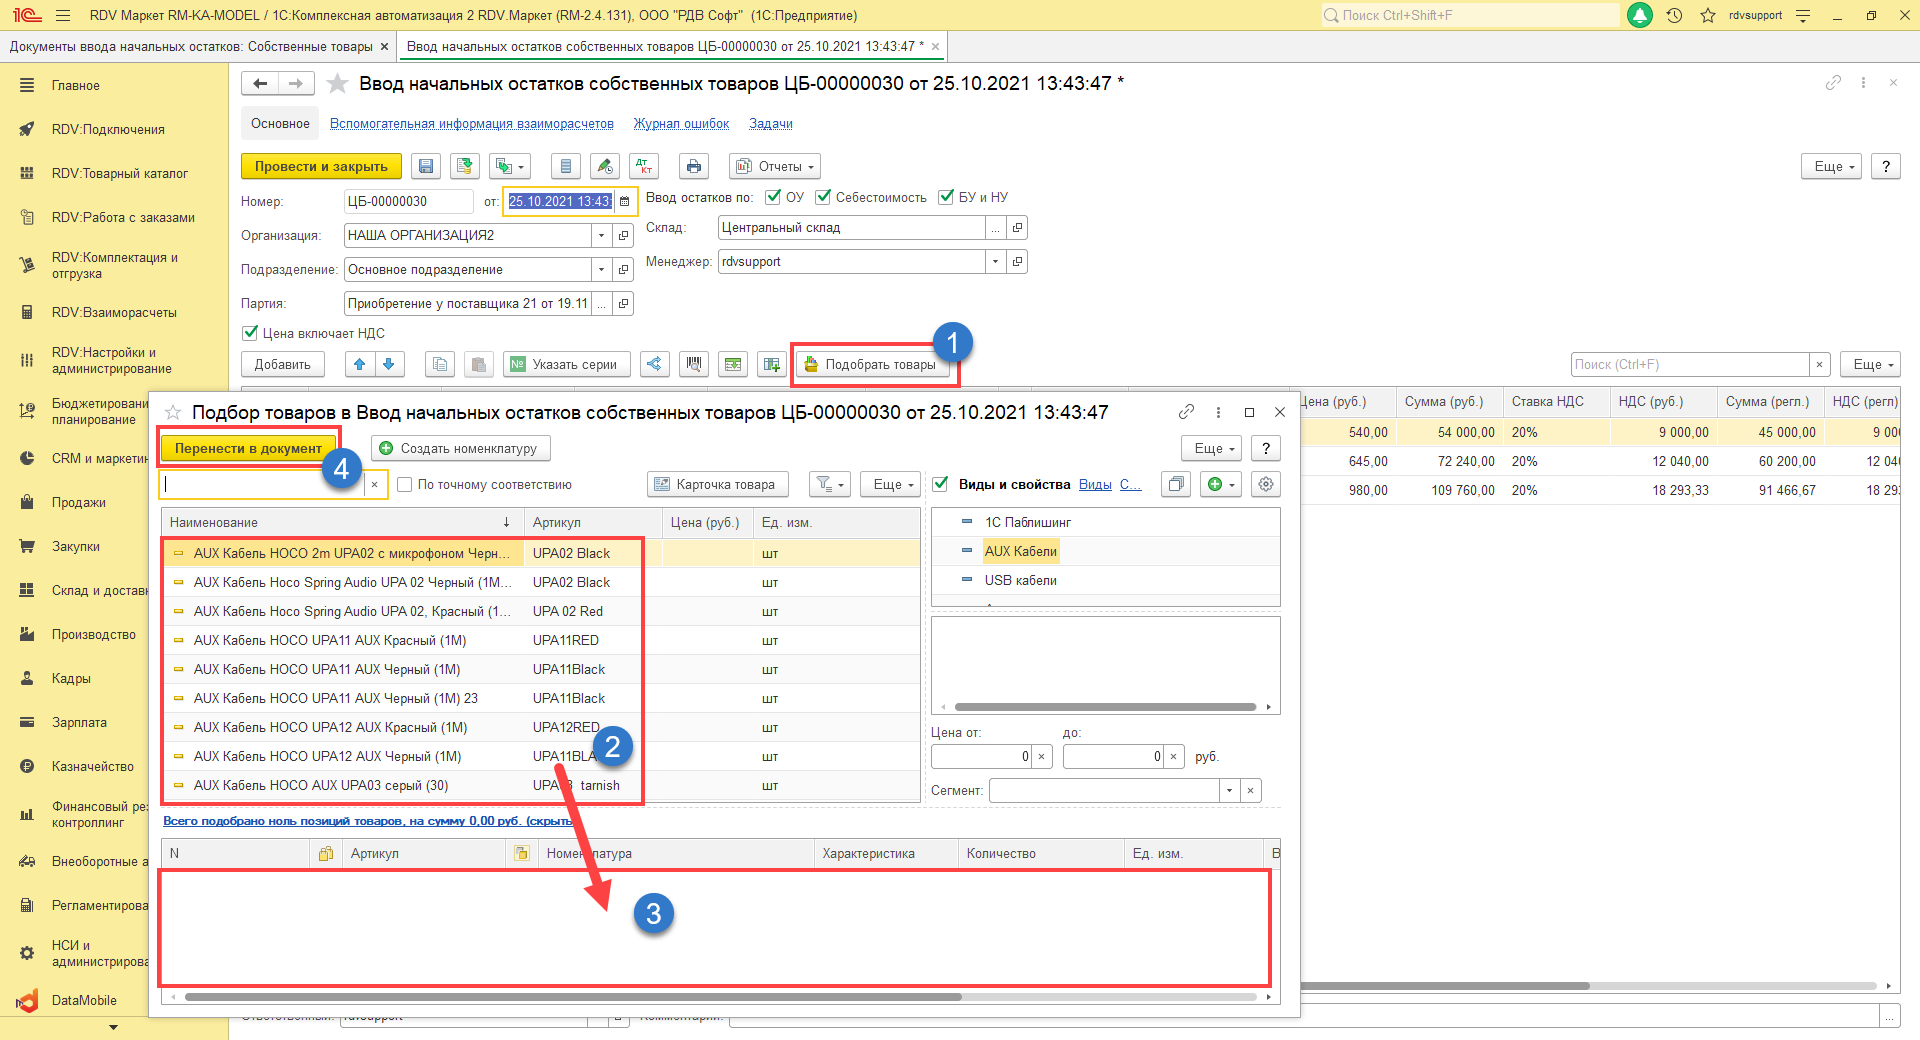Open the date picker calendar icon
Screen dimensions: 1920x1040
pyautogui.click(x=625, y=201)
